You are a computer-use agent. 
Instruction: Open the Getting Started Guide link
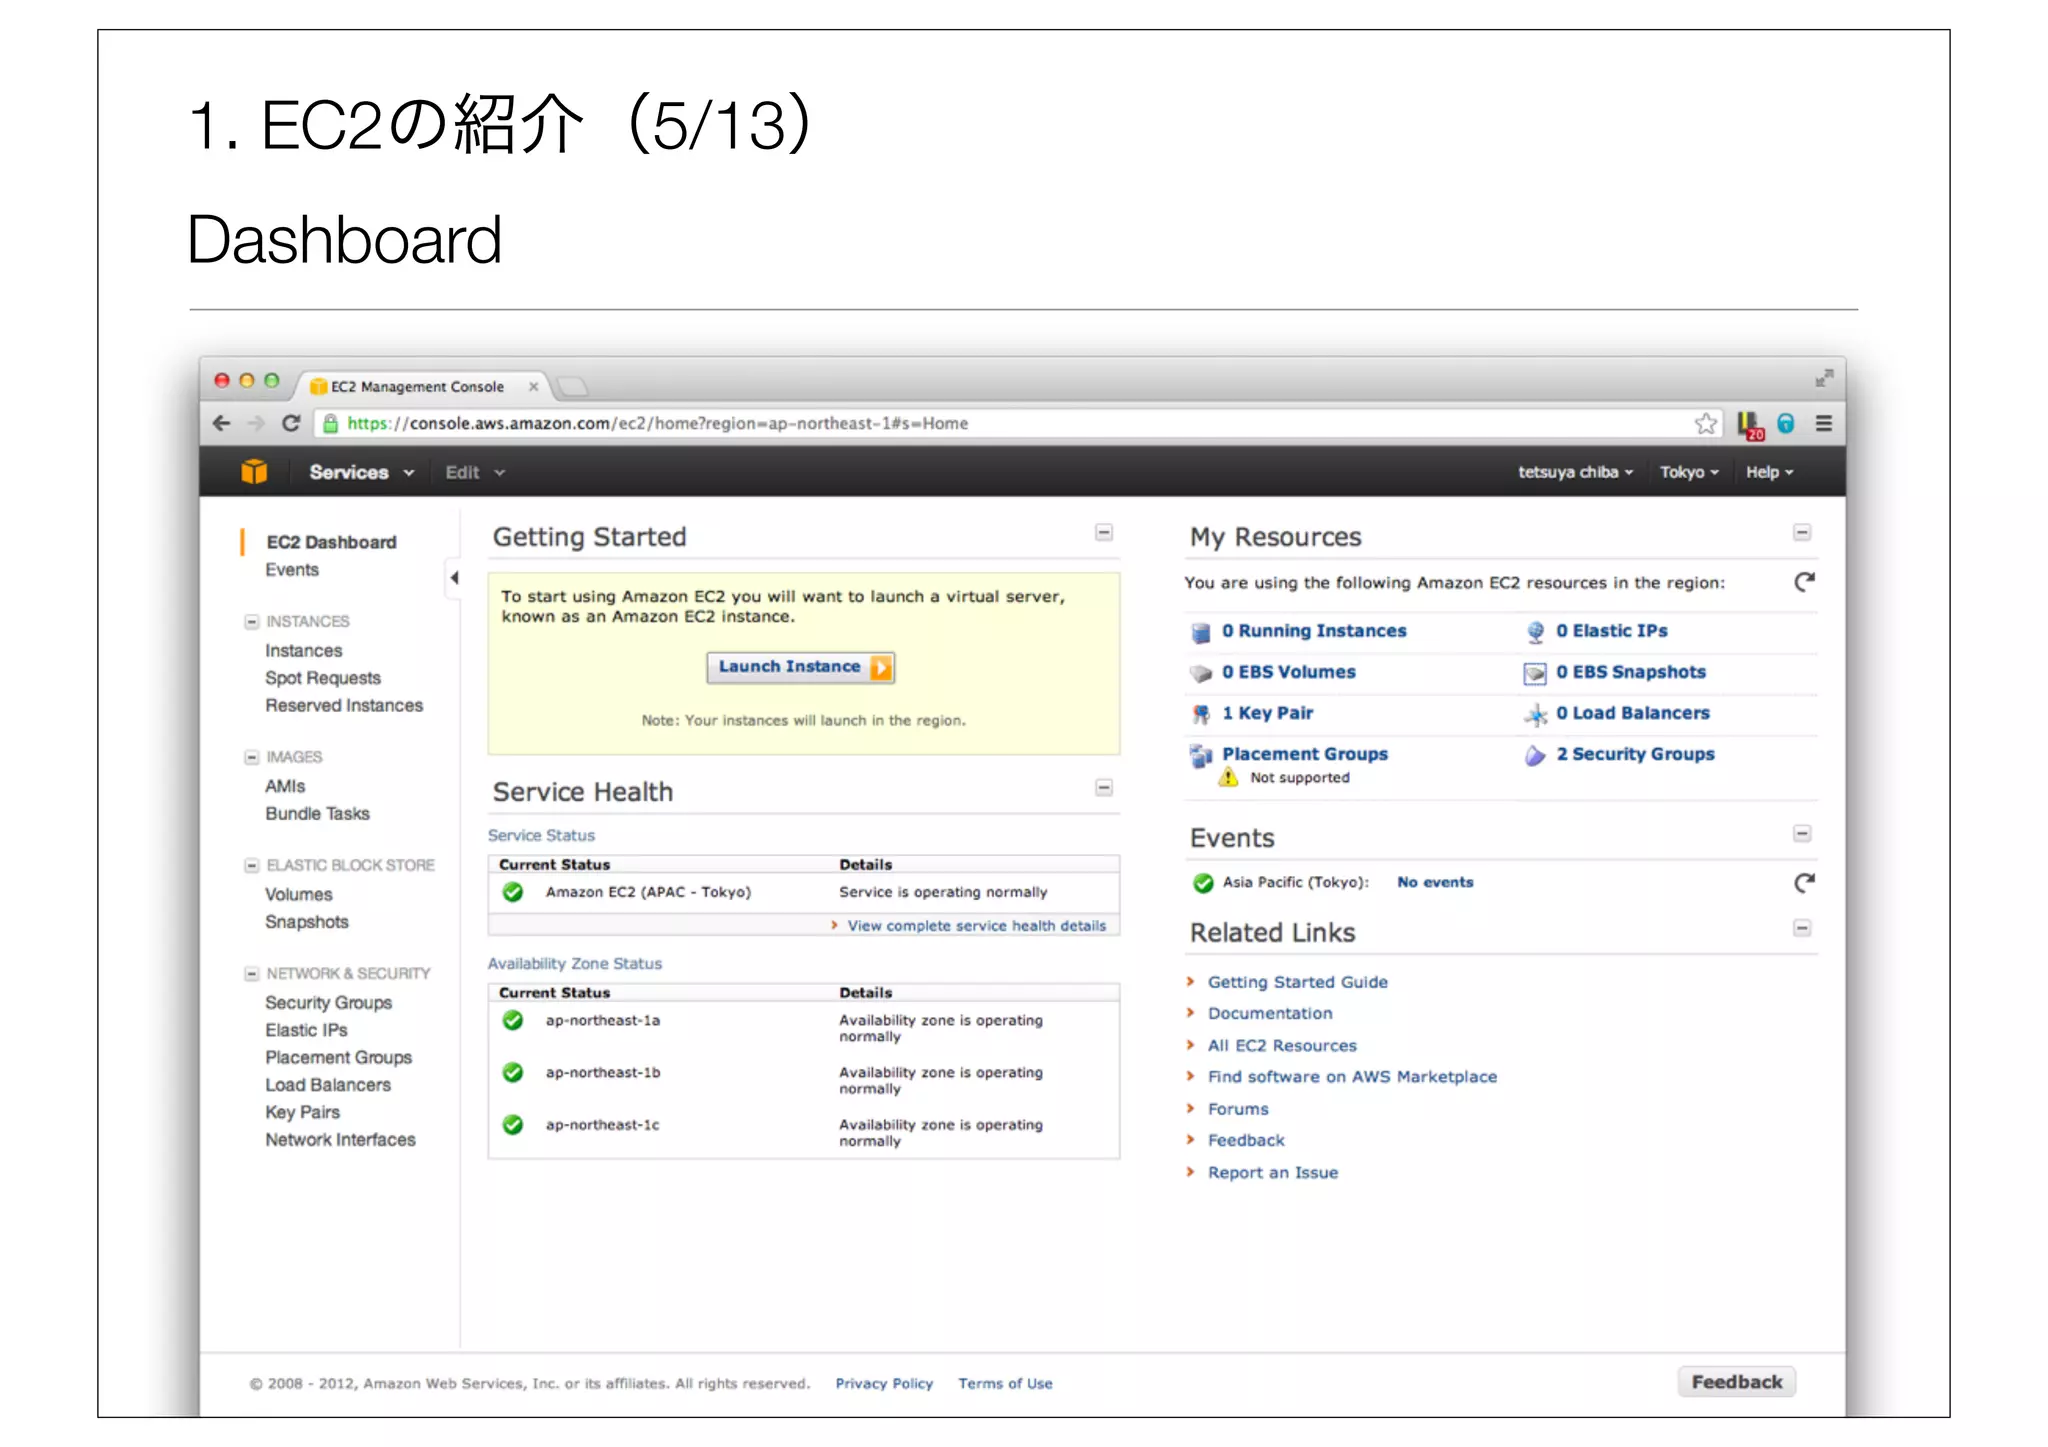1298,982
